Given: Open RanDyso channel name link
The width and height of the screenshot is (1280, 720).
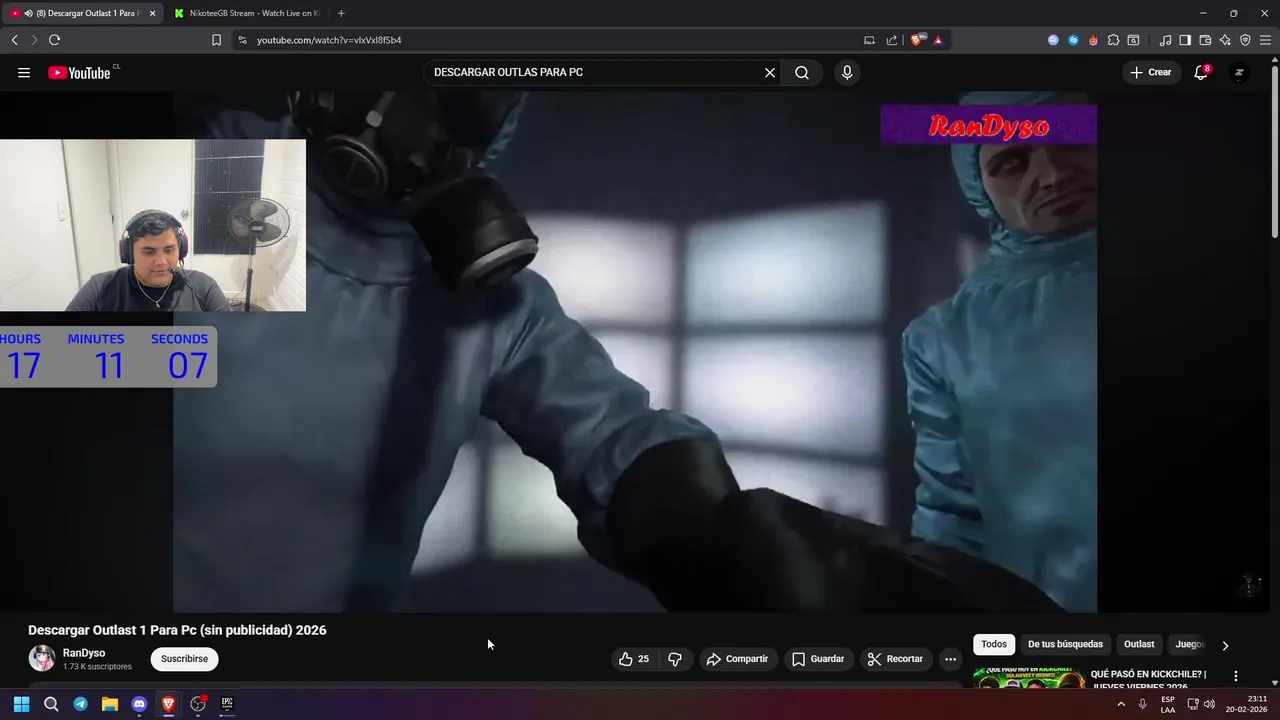Looking at the screenshot, I should [84, 653].
